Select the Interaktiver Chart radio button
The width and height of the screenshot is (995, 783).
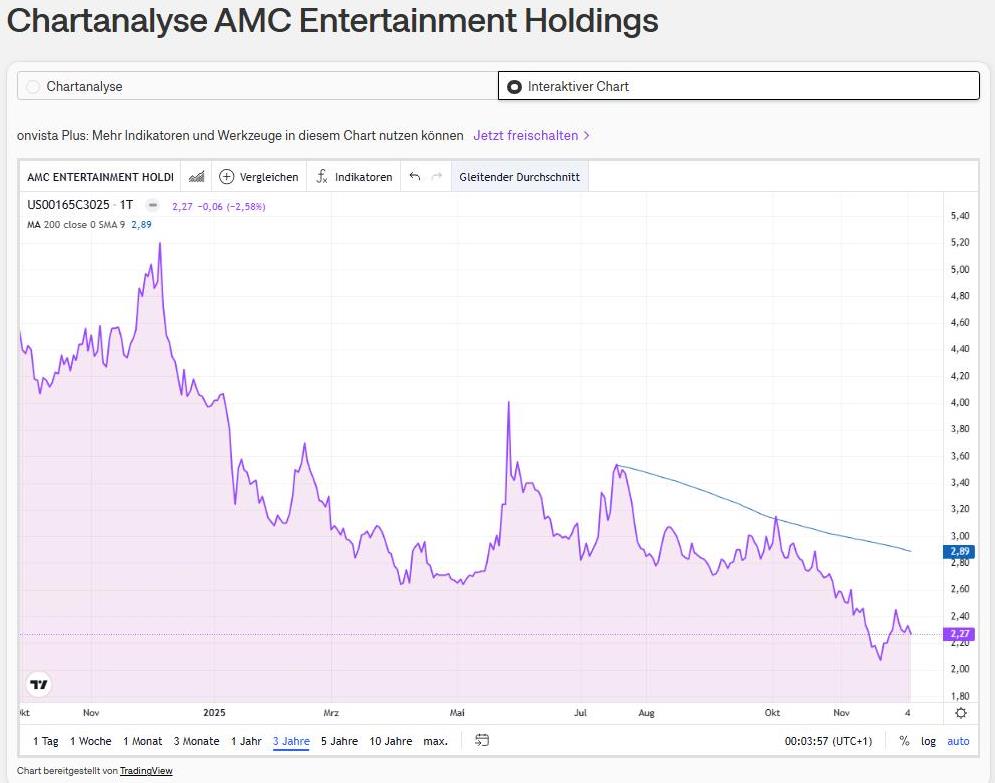(x=514, y=86)
